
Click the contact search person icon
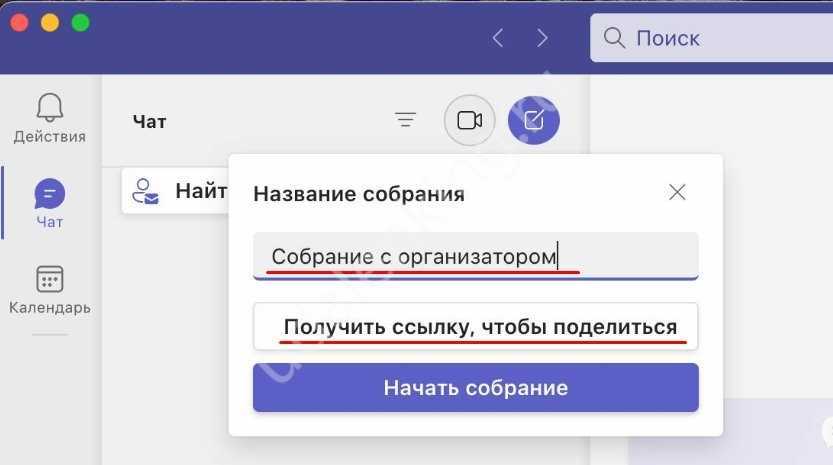147,190
